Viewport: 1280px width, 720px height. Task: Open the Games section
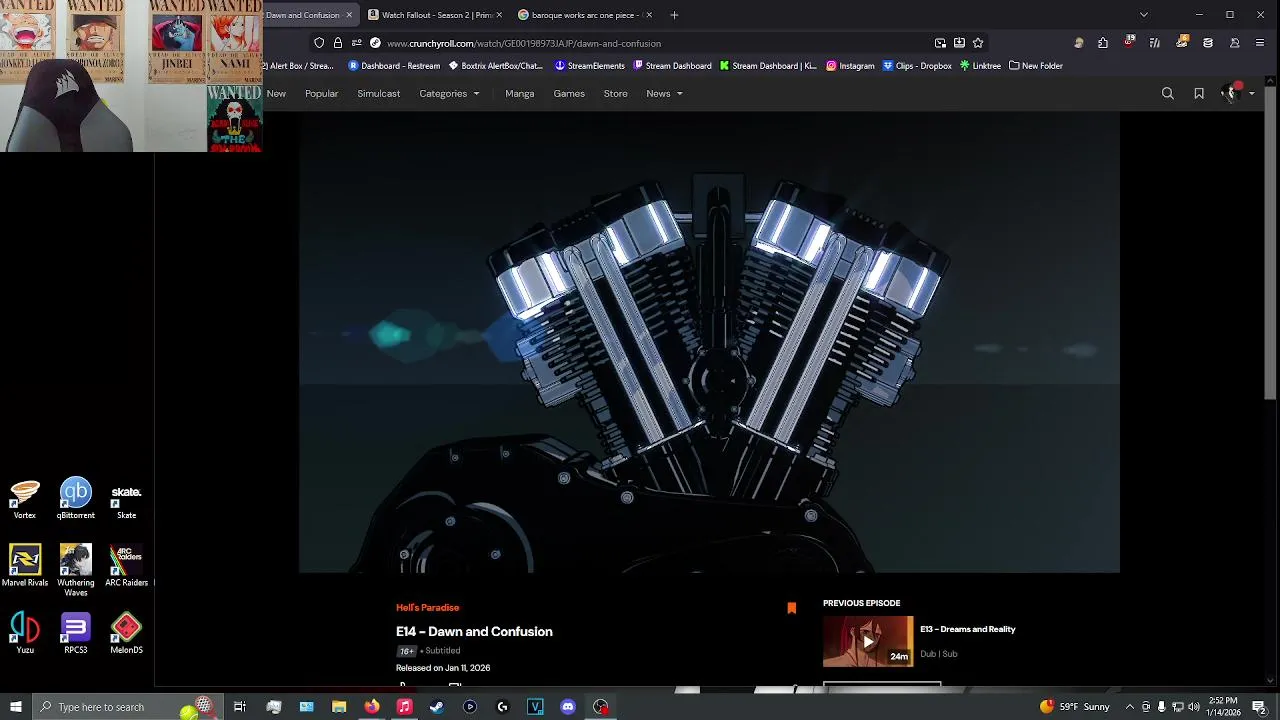tap(569, 93)
